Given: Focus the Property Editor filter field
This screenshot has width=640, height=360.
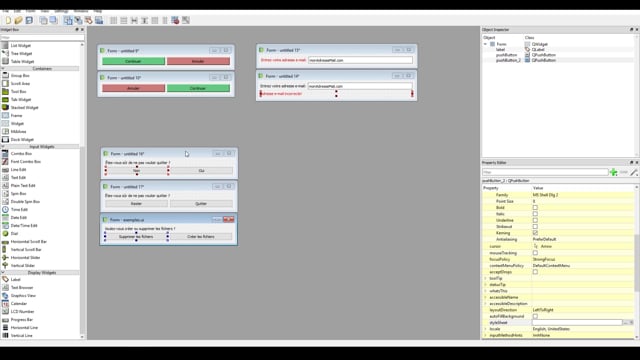Looking at the screenshot, I should [x=545, y=172].
